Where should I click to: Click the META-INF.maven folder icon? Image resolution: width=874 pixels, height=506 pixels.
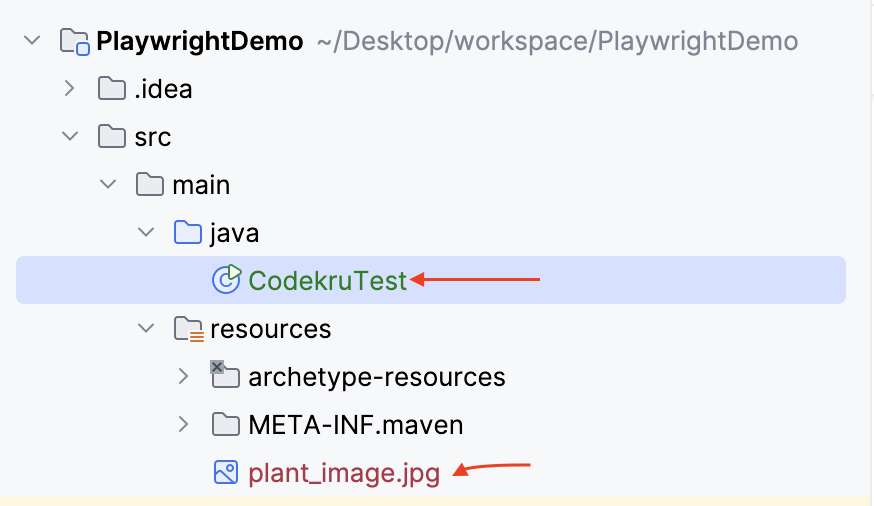coord(226,425)
